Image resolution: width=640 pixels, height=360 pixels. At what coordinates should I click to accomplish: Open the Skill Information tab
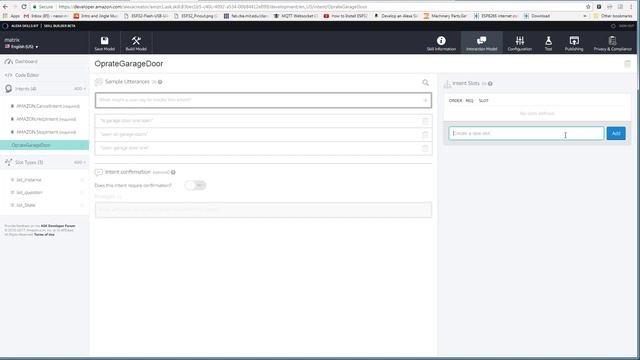pyautogui.click(x=441, y=43)
